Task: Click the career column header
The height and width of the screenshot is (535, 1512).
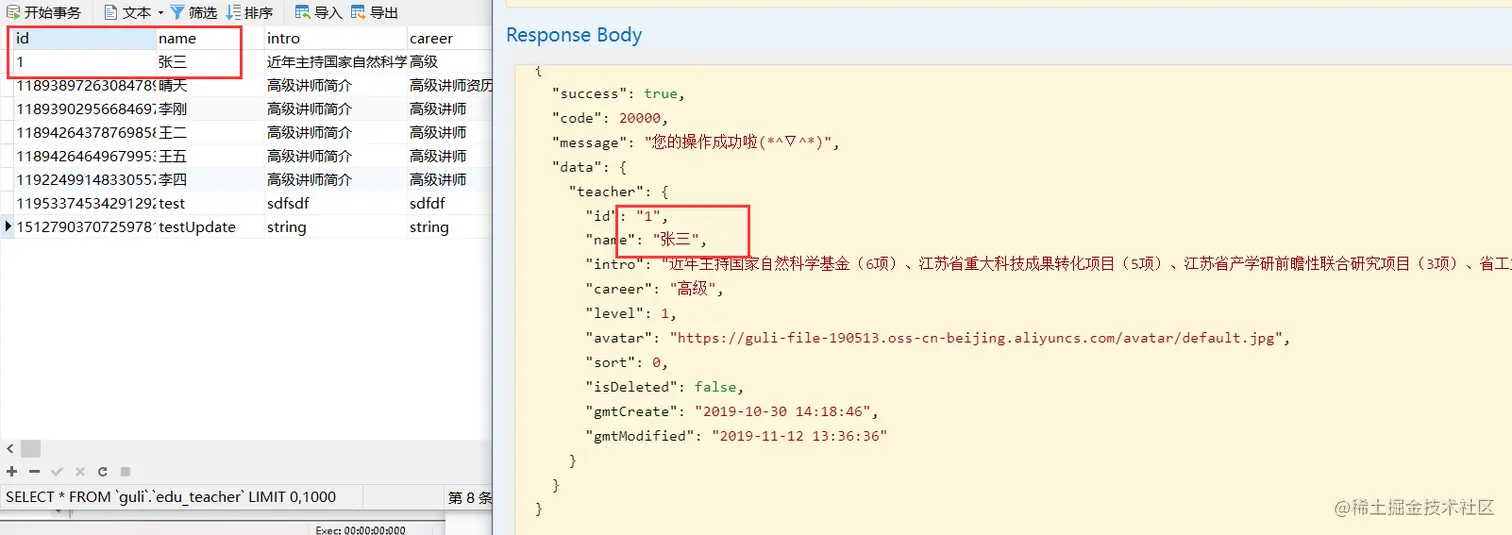Action: point(449,38)
